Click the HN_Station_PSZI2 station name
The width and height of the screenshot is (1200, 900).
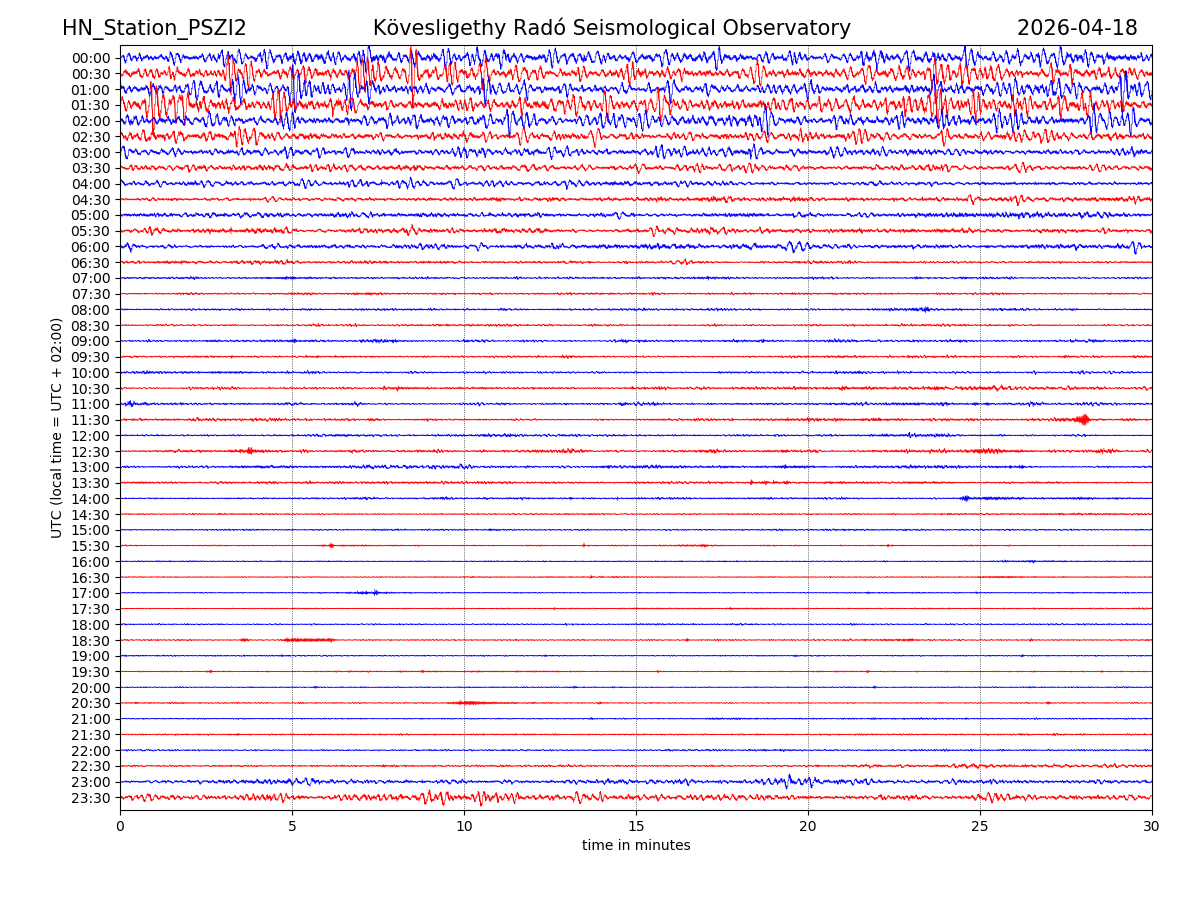154,28
